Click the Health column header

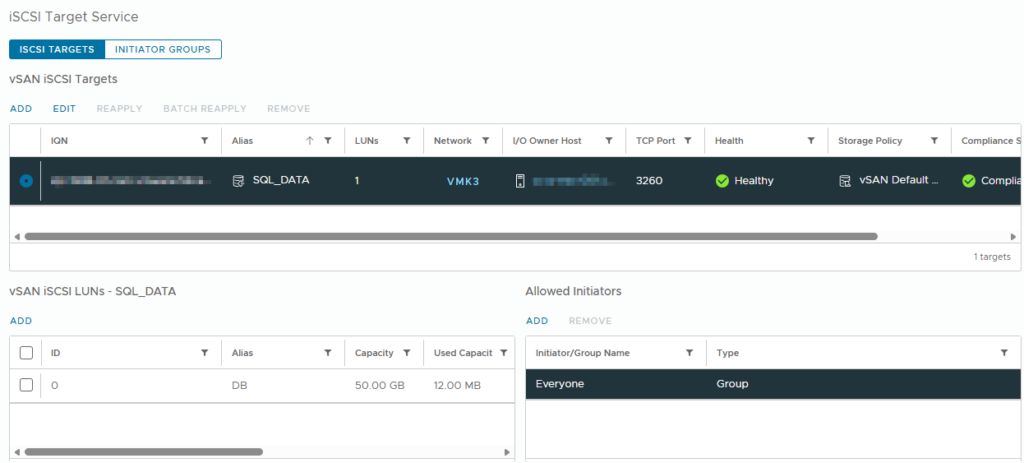click(x=729, y=140)
